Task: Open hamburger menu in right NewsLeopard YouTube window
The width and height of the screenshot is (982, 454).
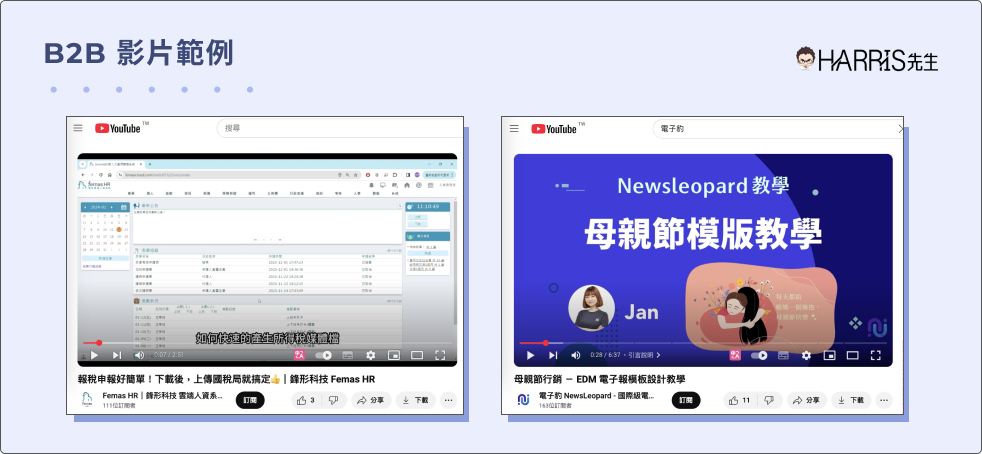Action: point(514,128)
